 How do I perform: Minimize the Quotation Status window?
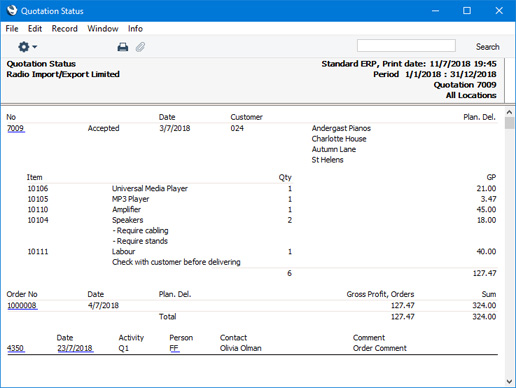coord(435,11)
